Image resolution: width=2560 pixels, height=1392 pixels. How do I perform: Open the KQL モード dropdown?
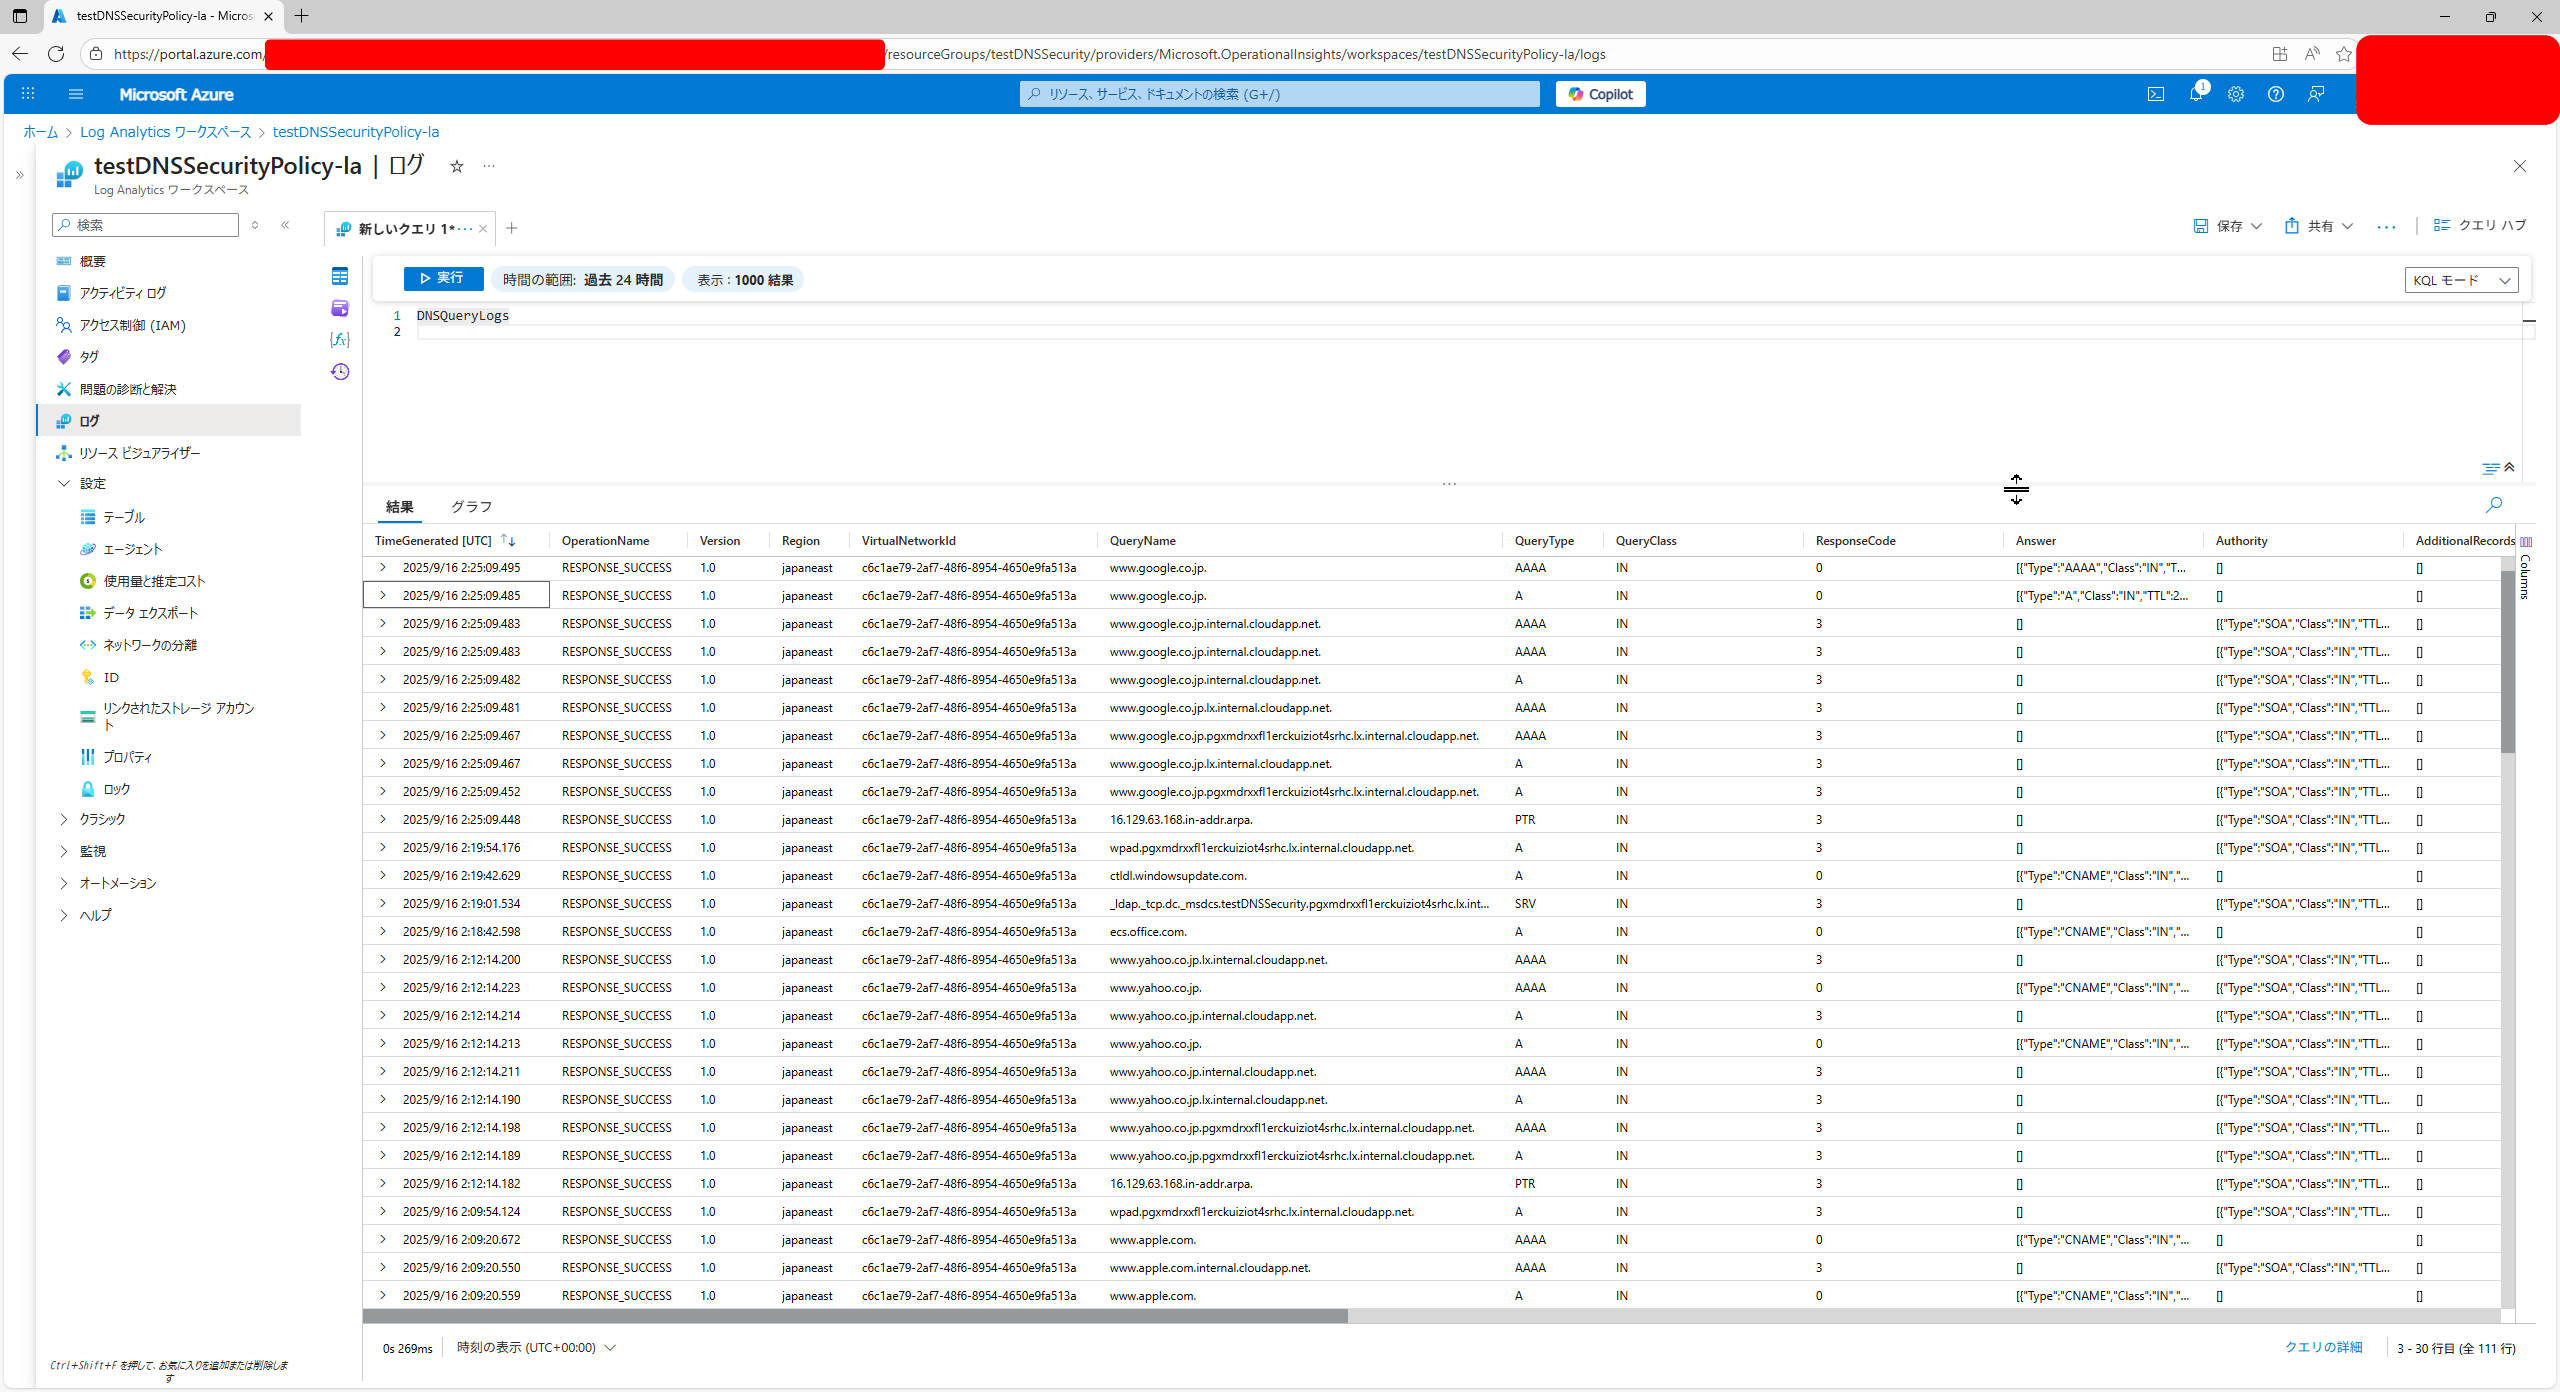[2460, 280]
